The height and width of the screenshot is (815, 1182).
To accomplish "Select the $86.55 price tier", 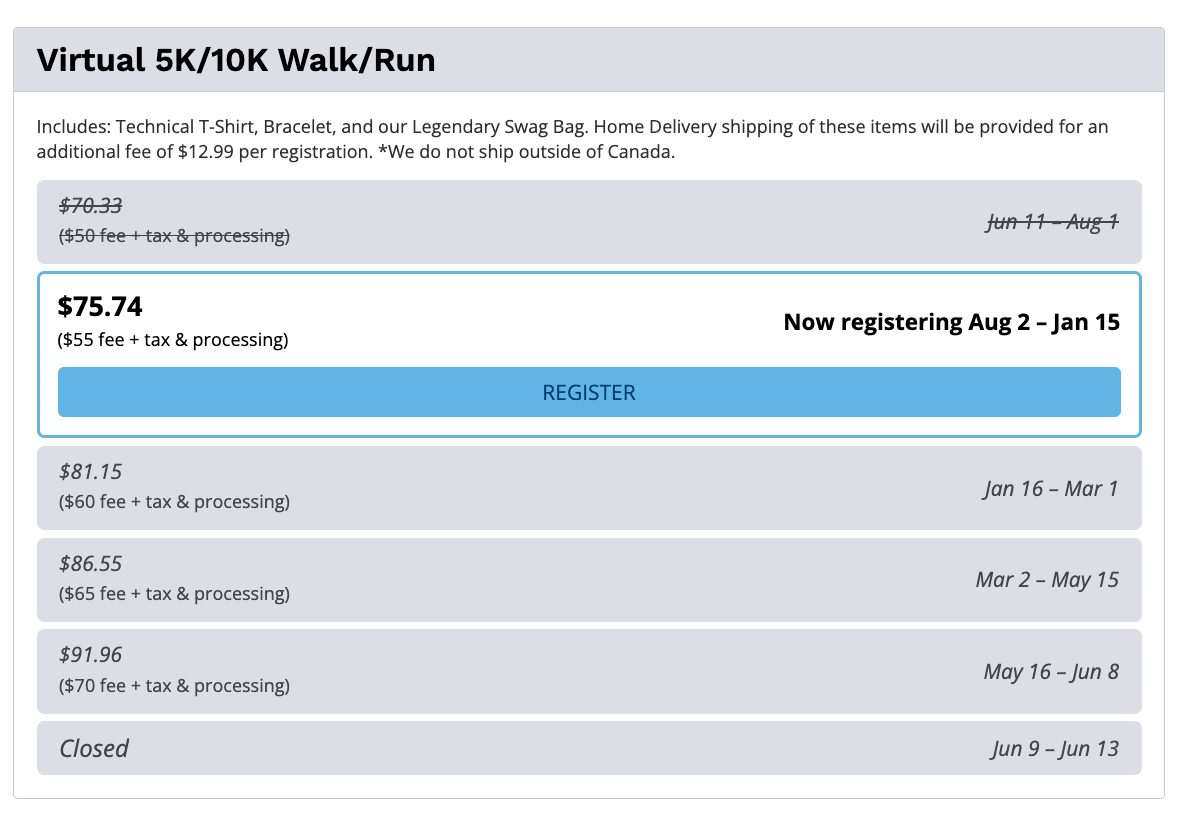I will (90, 563).
